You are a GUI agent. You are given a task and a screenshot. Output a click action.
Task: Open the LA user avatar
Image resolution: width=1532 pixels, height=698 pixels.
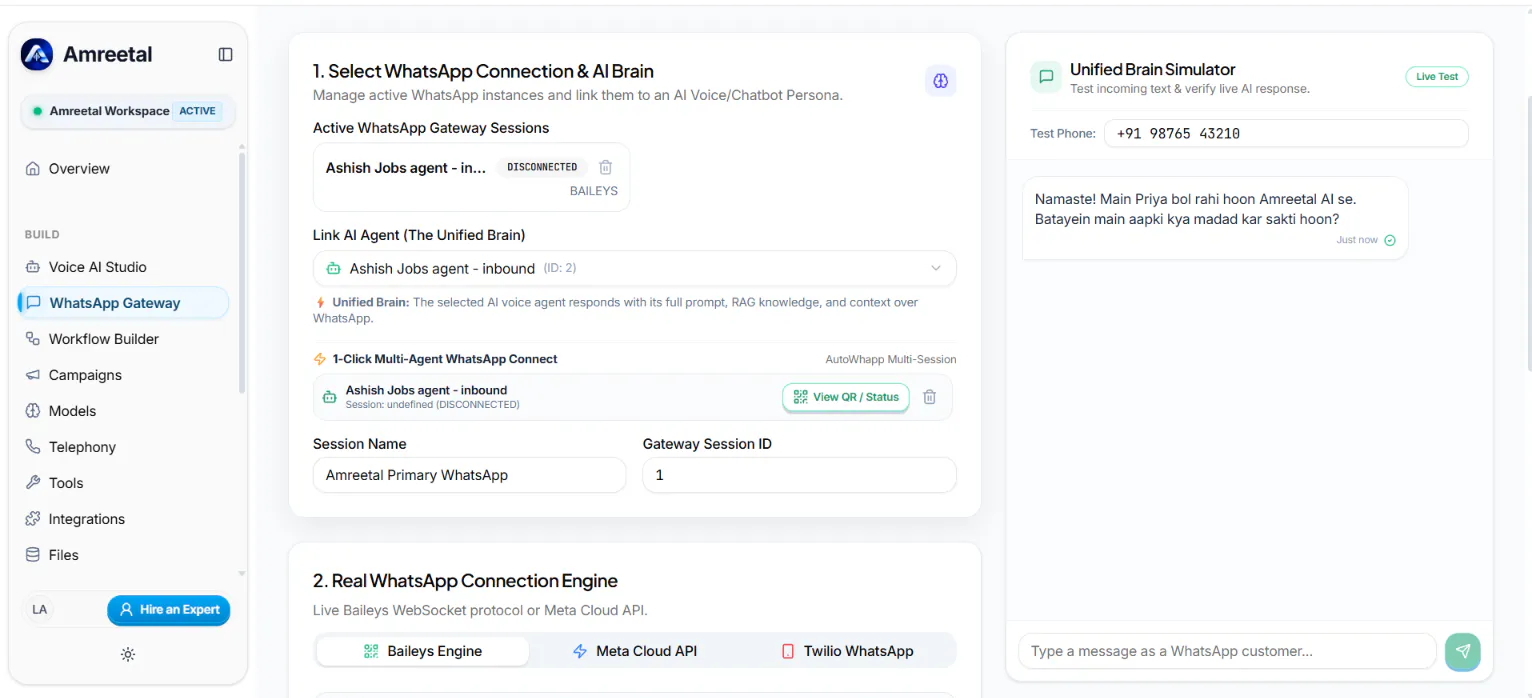(40, 609)
